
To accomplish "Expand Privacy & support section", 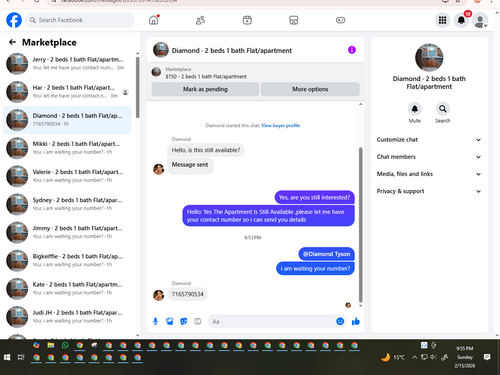I will pos(429,191).
